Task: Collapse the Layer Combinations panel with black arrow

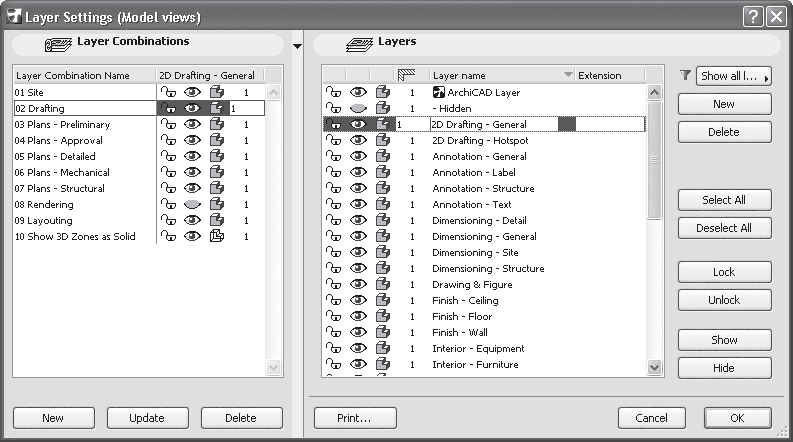Action: 297,46
